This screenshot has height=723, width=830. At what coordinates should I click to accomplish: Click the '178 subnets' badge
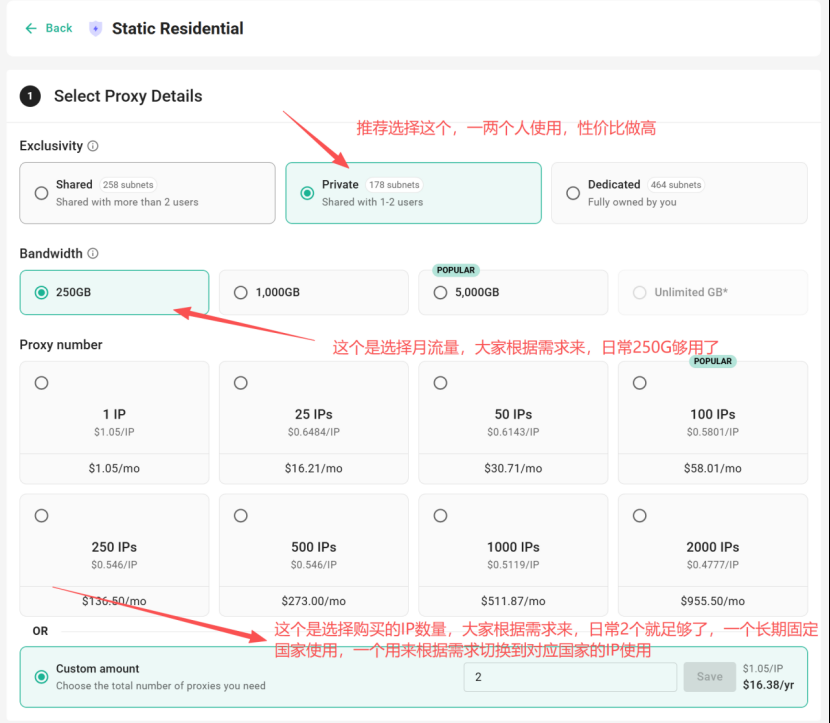(x=394, y=185)
